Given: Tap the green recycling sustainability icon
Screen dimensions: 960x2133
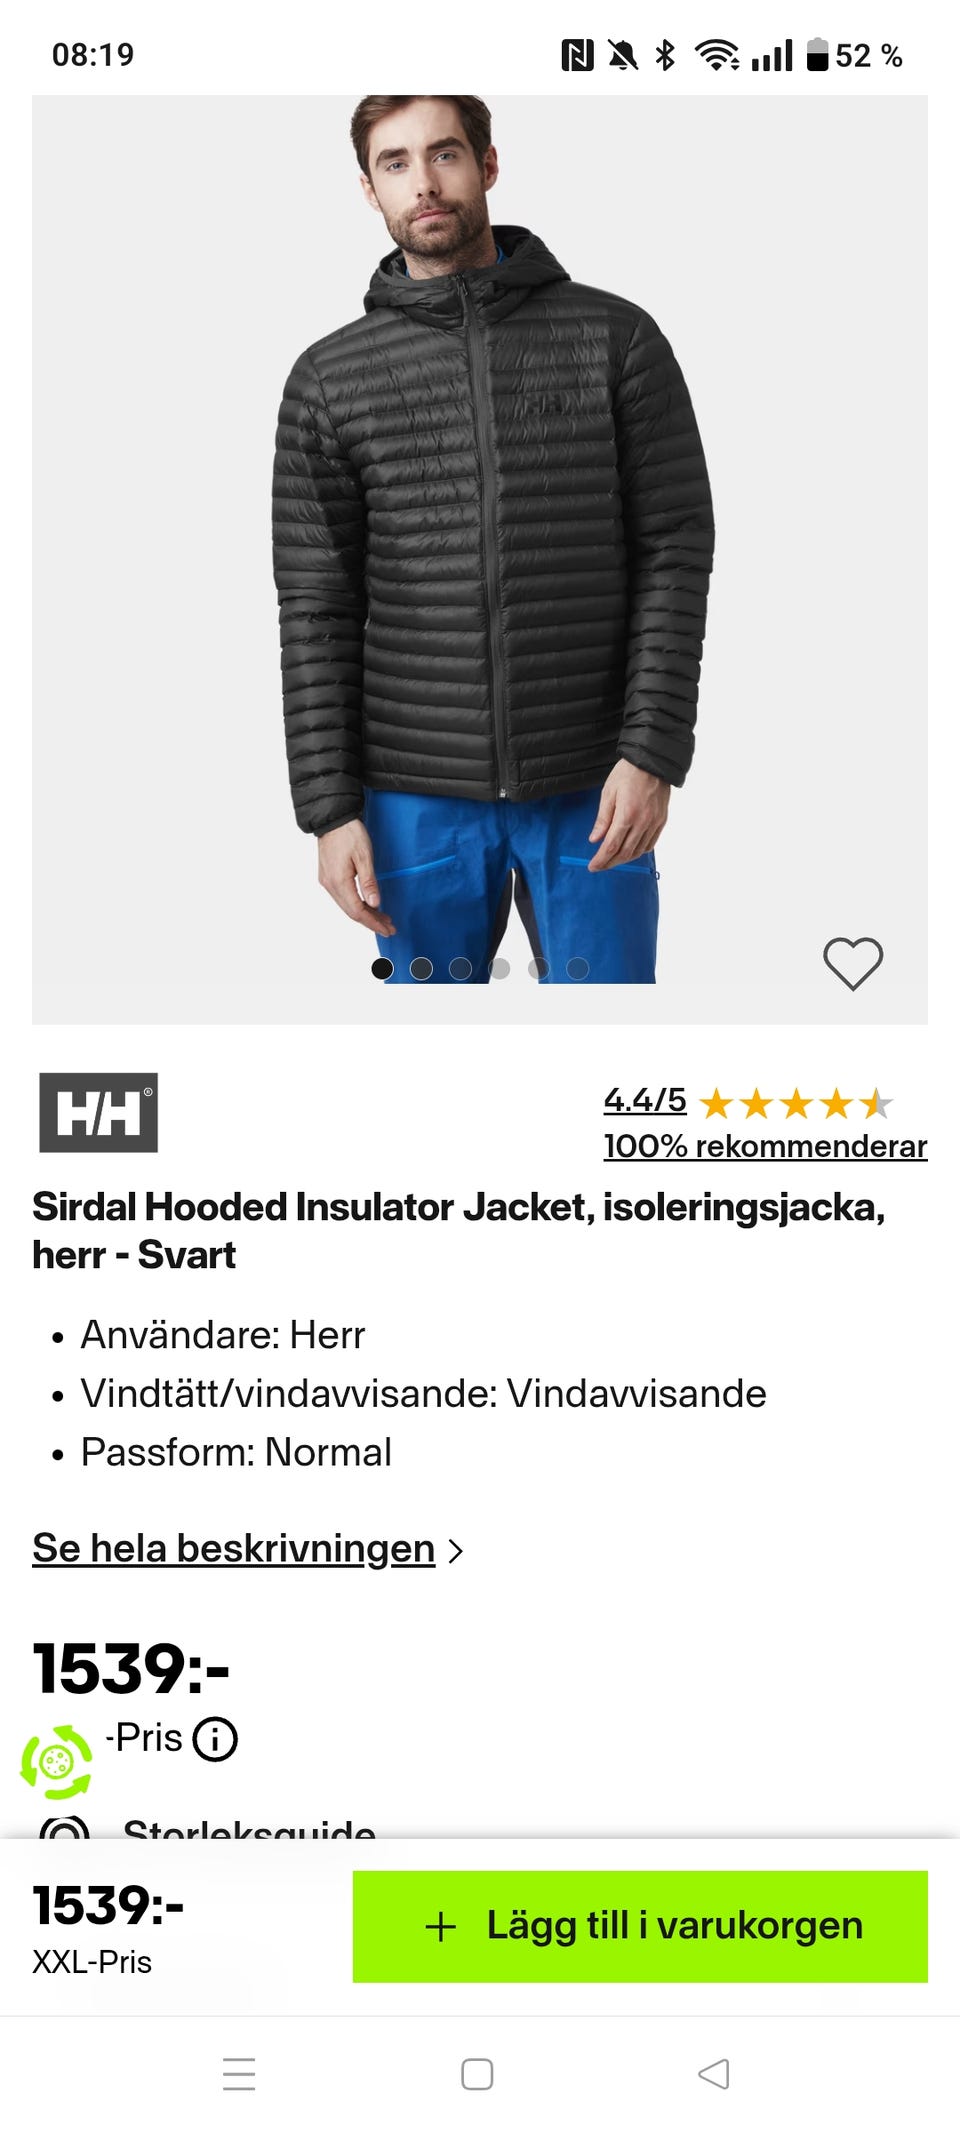Looking at the screenshot, I should [x=57, y=1761].
